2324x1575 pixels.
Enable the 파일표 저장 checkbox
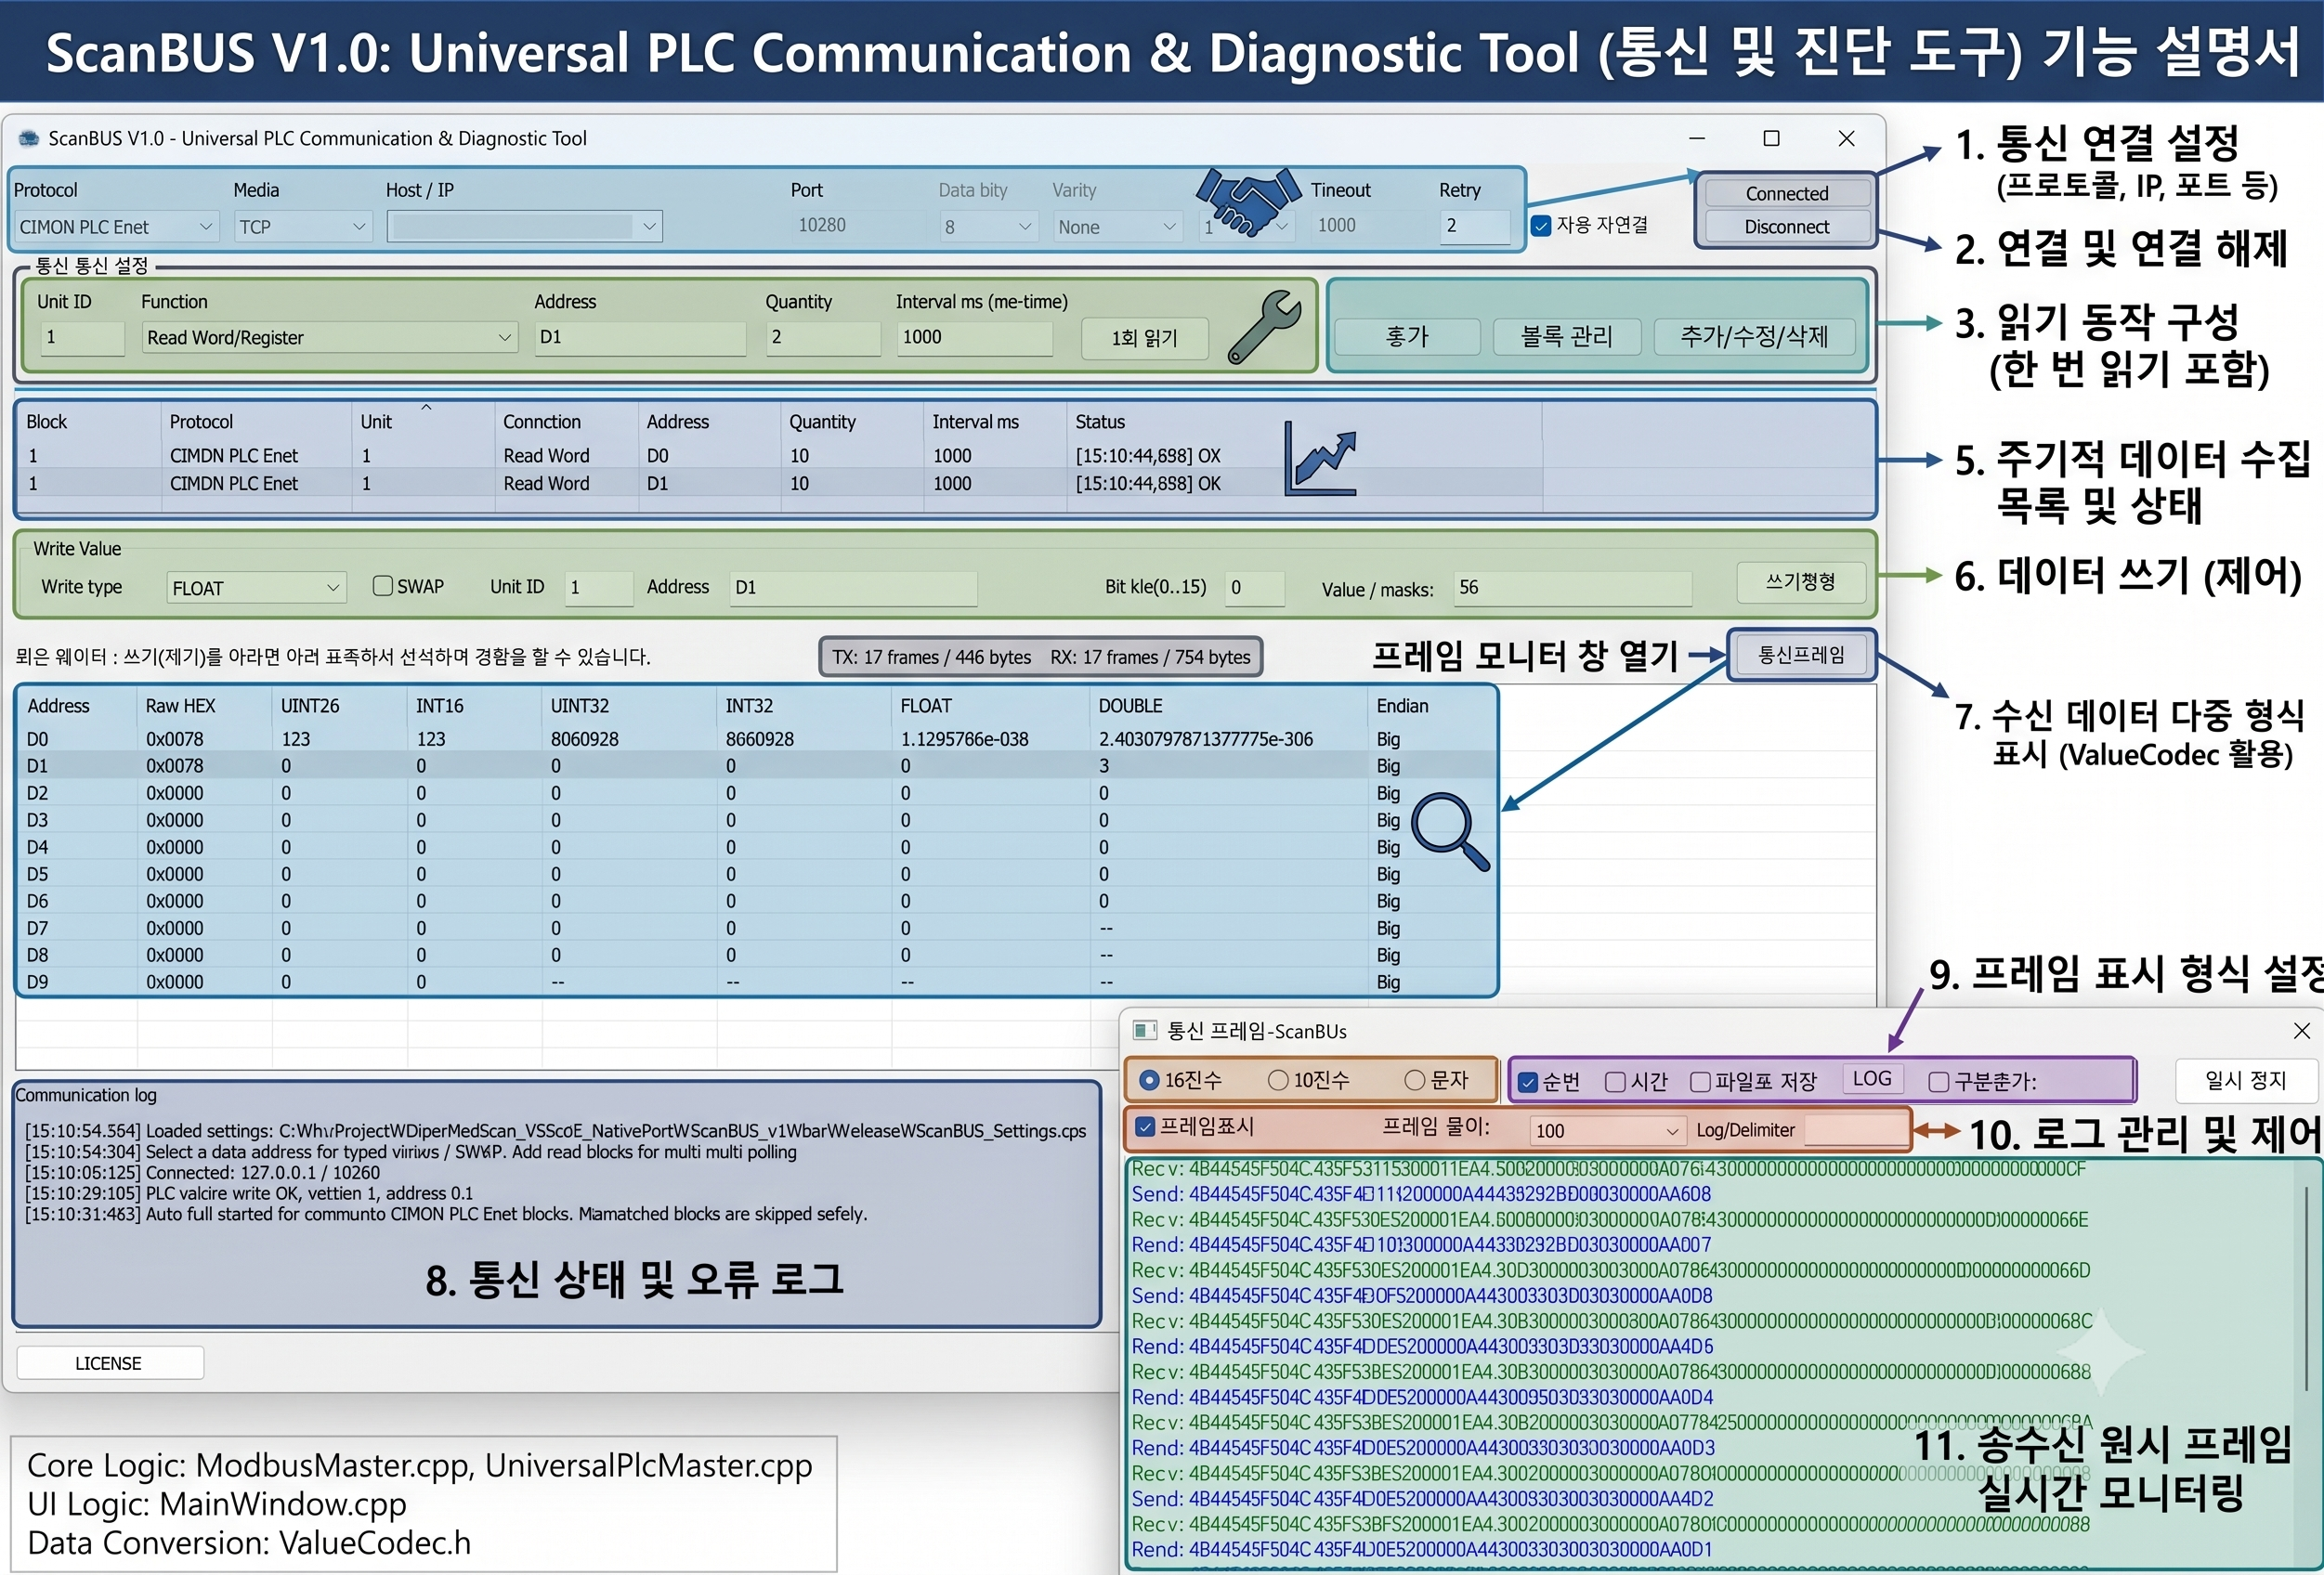pyautogui.click(x=1700, y=1082)
